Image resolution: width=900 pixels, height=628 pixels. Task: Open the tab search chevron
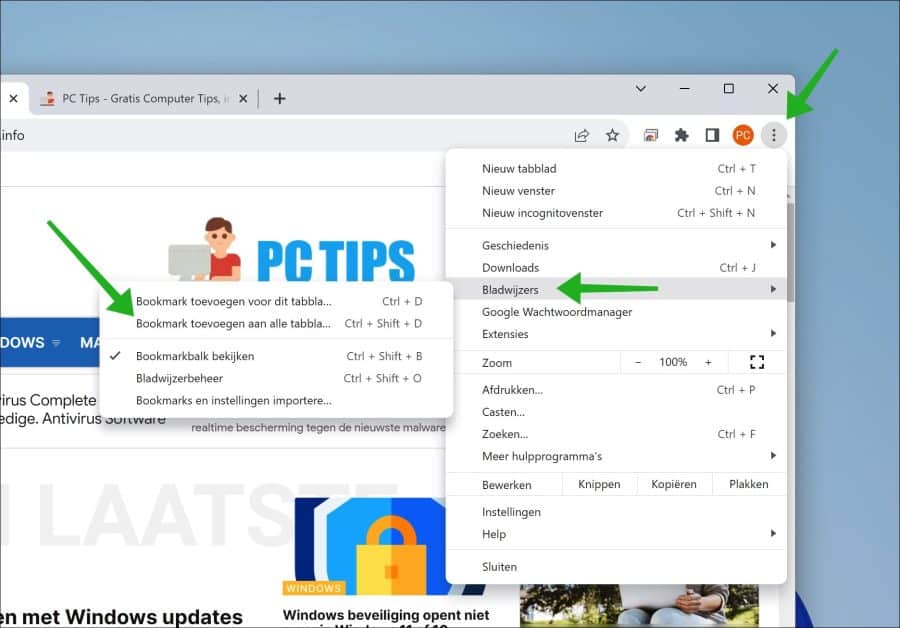(x=641, y=89)
